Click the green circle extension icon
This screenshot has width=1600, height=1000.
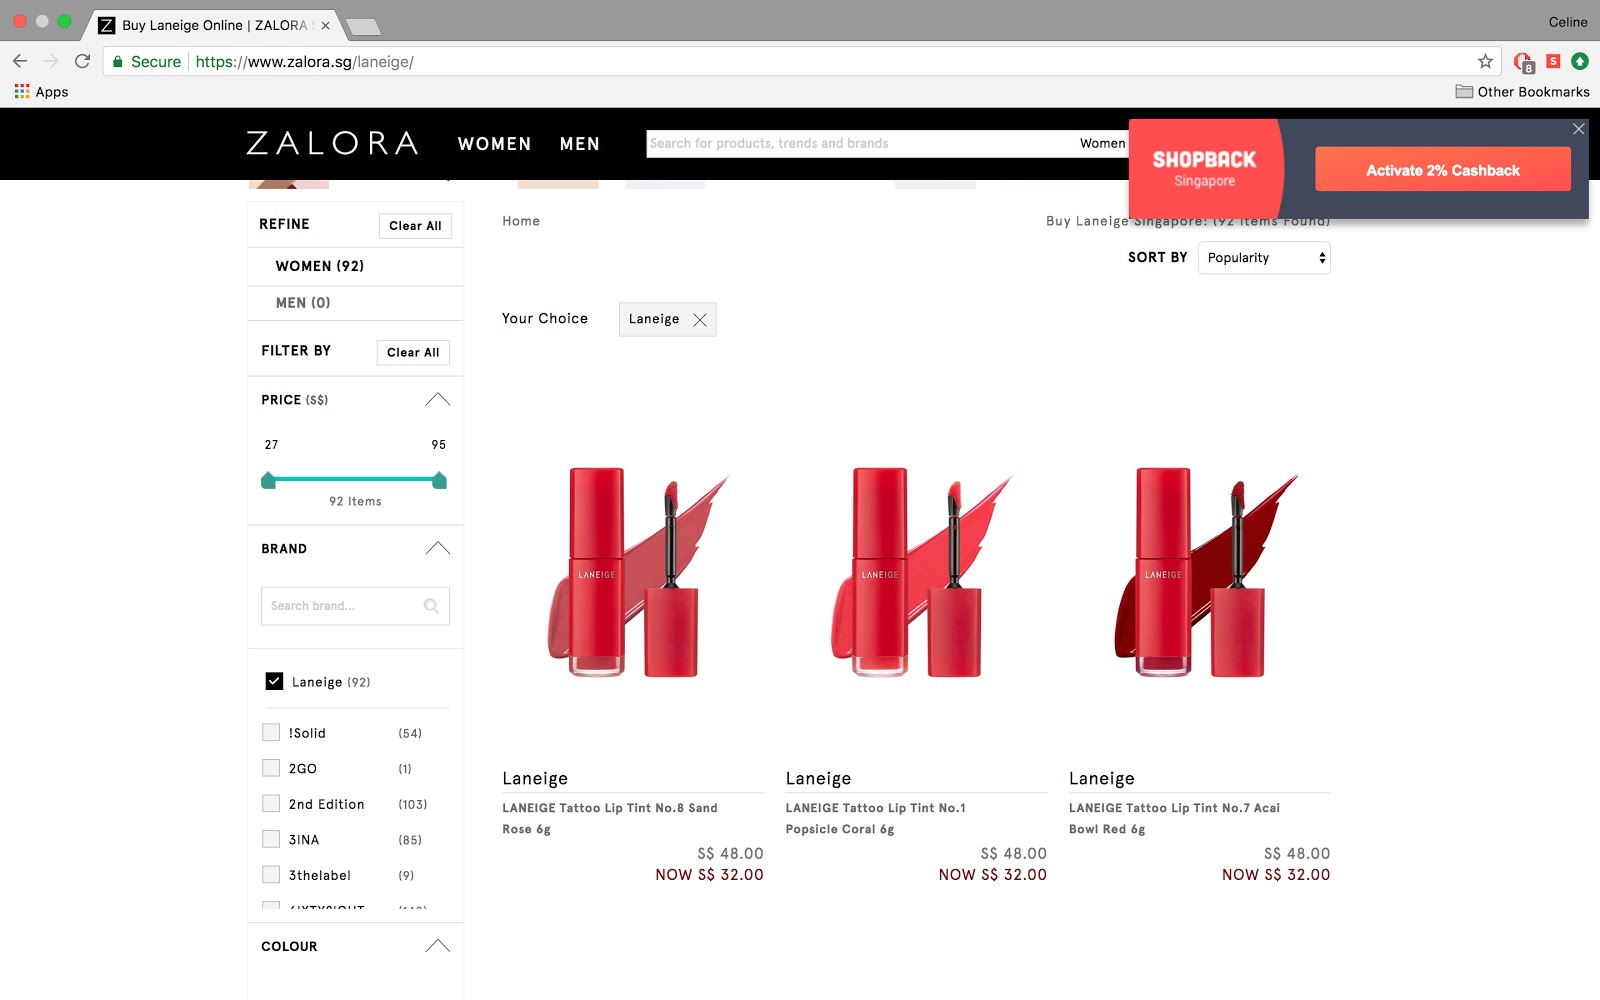pyautogui.click(x=1580, y=61)
